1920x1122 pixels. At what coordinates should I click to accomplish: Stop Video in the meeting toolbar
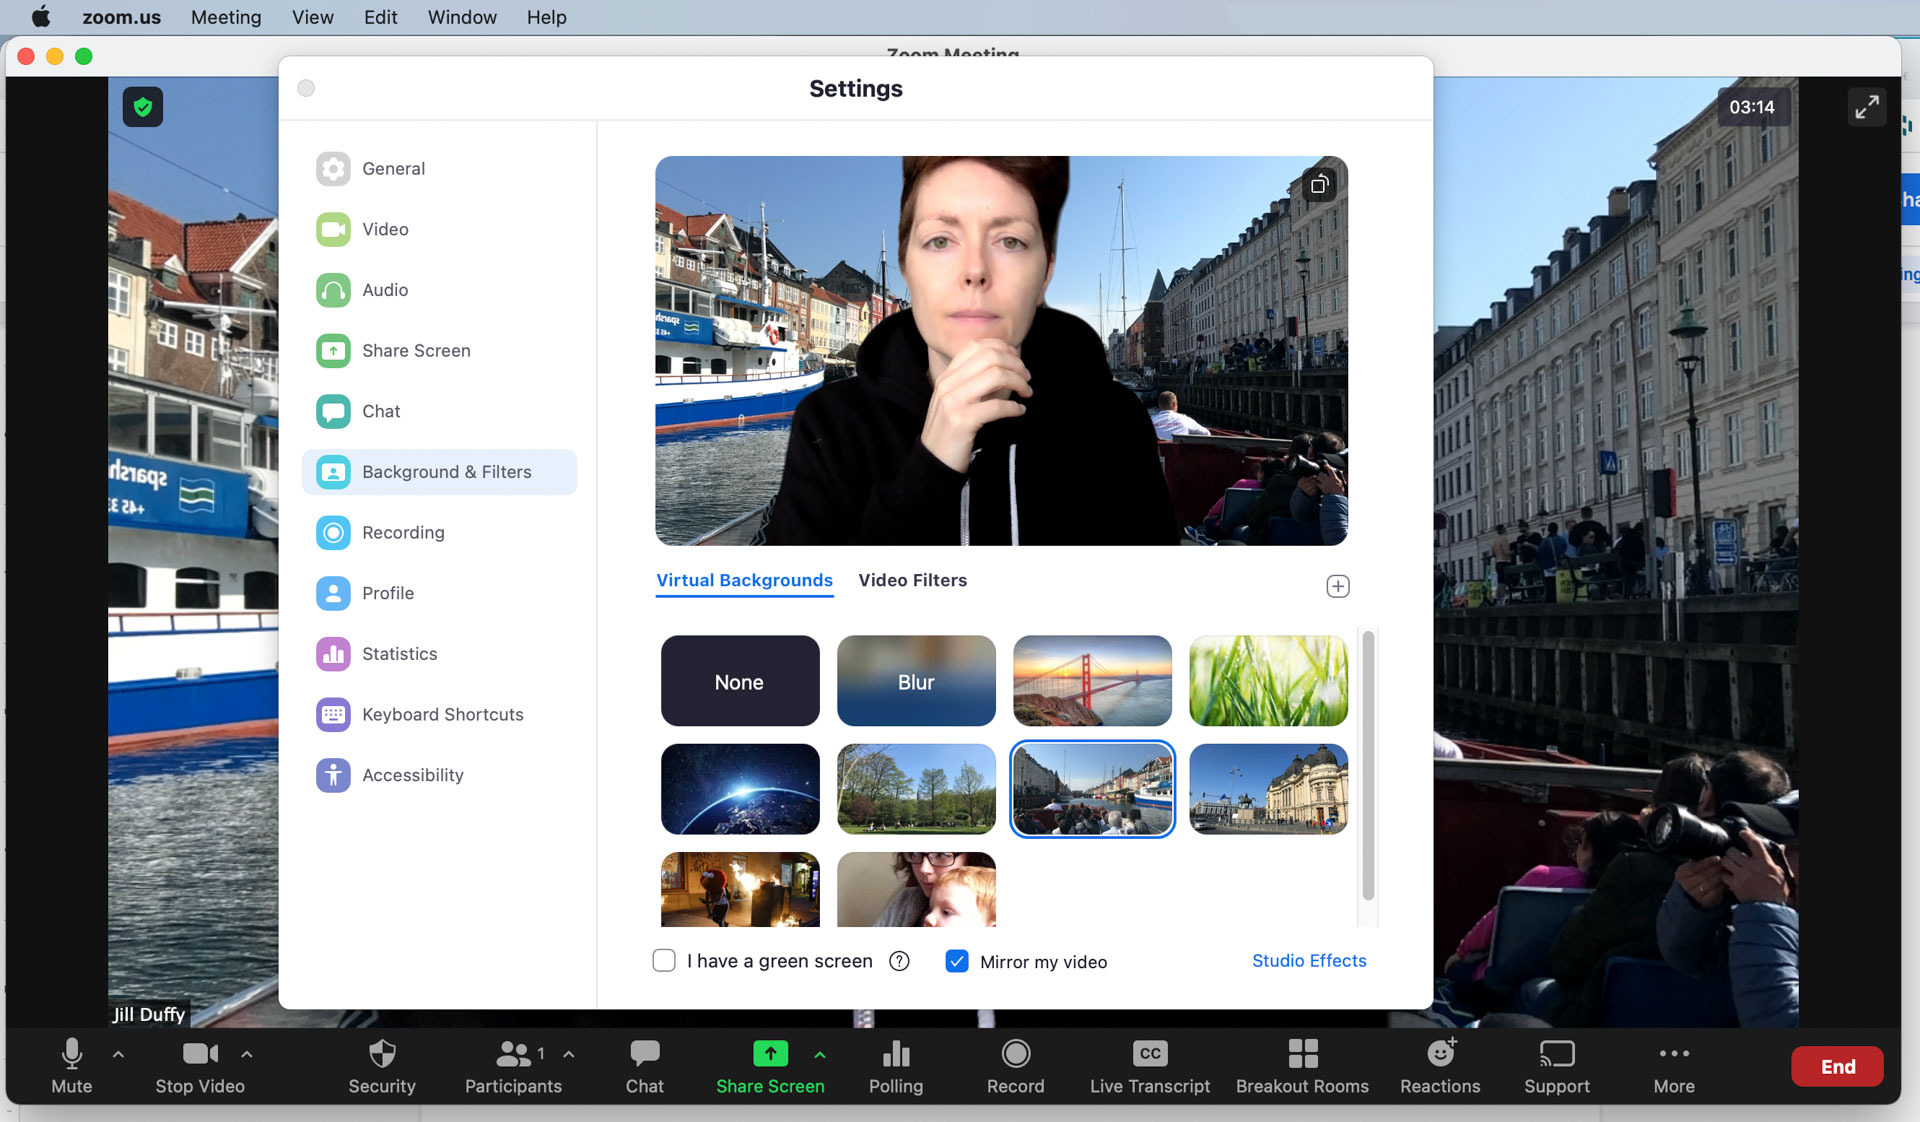(200, 1066)
